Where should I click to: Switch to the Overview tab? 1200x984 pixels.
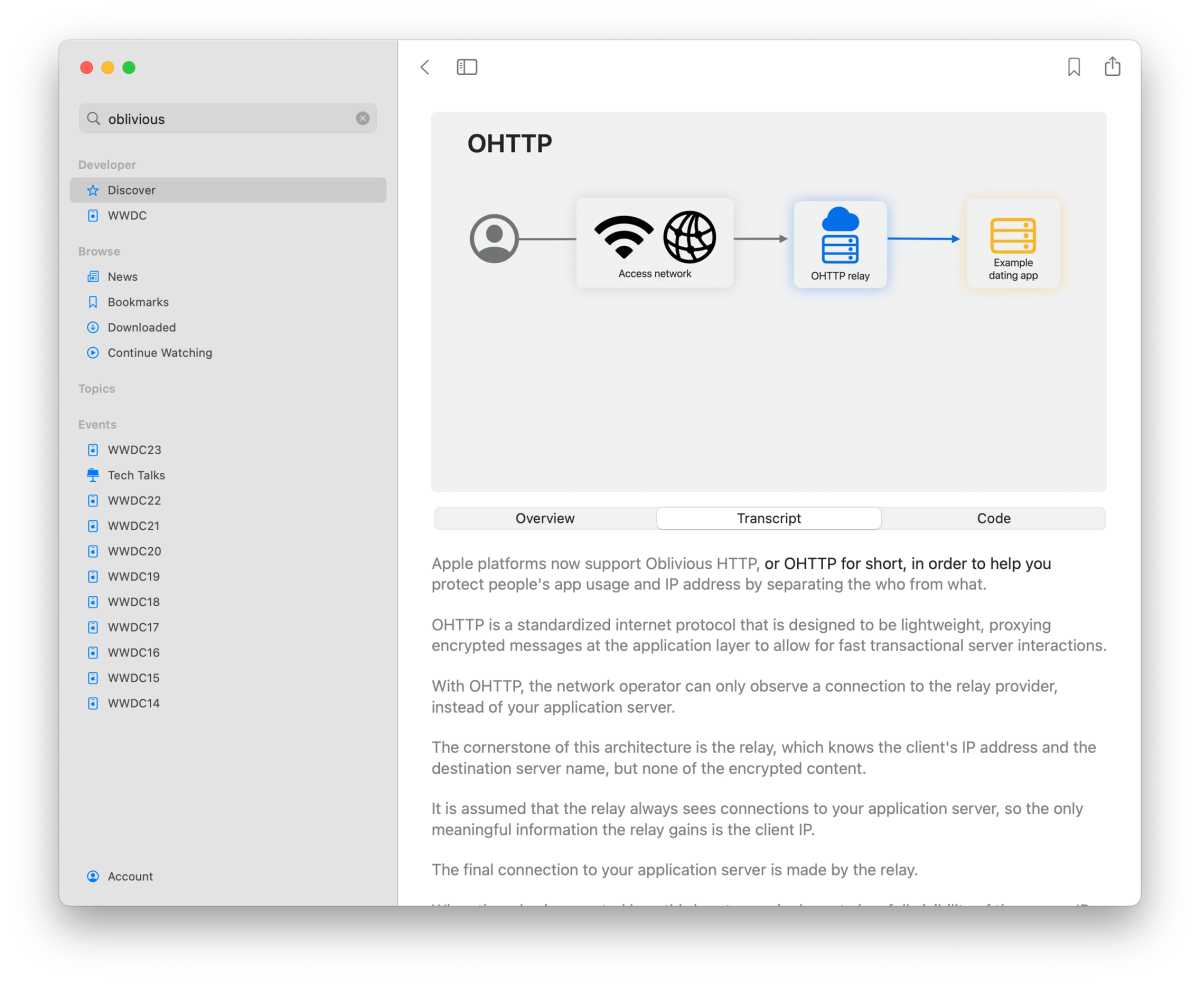click(x=545, y=518)
